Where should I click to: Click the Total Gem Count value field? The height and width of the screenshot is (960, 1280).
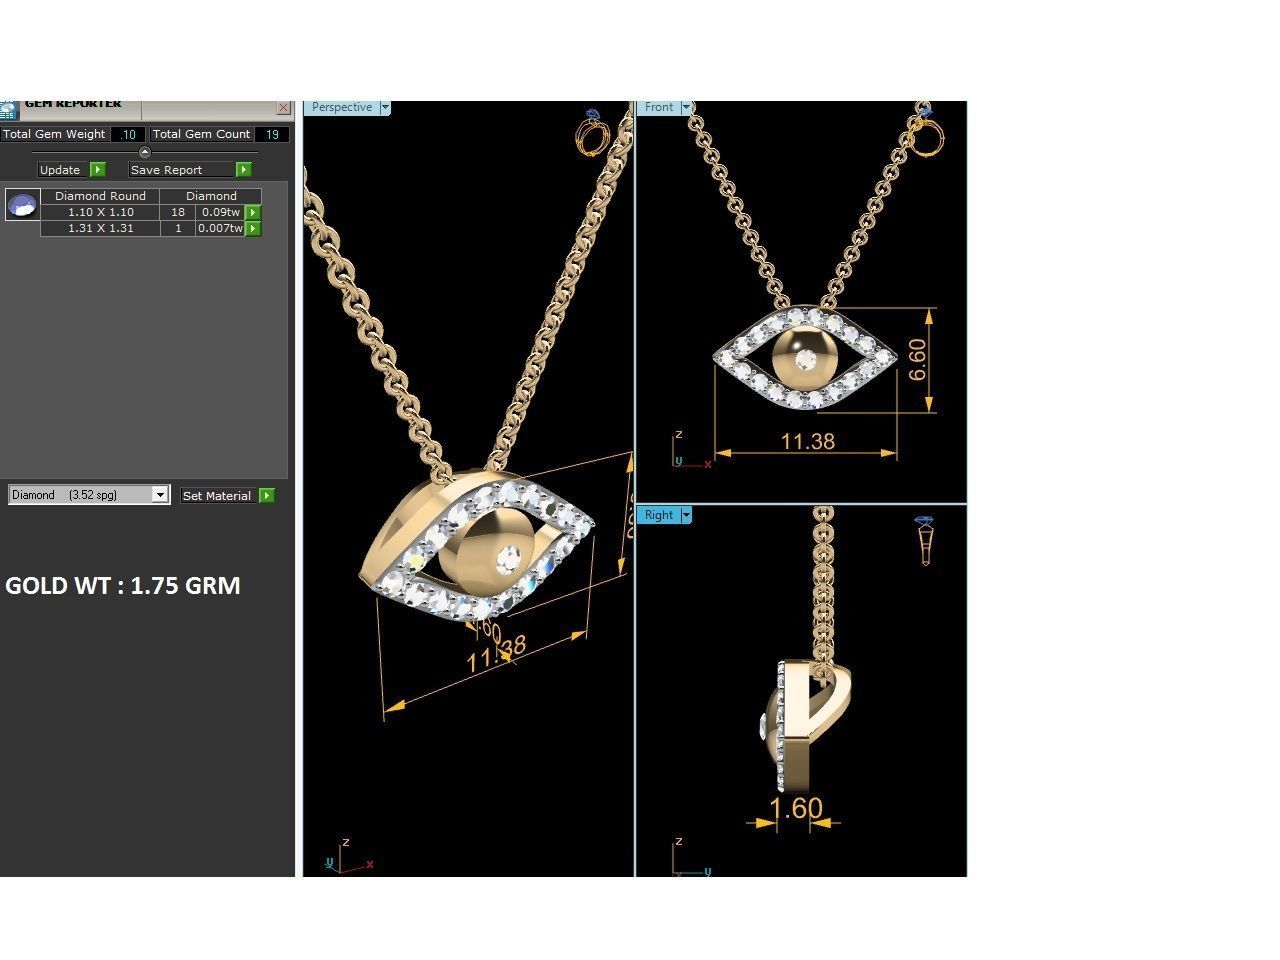tap(272, 134)
